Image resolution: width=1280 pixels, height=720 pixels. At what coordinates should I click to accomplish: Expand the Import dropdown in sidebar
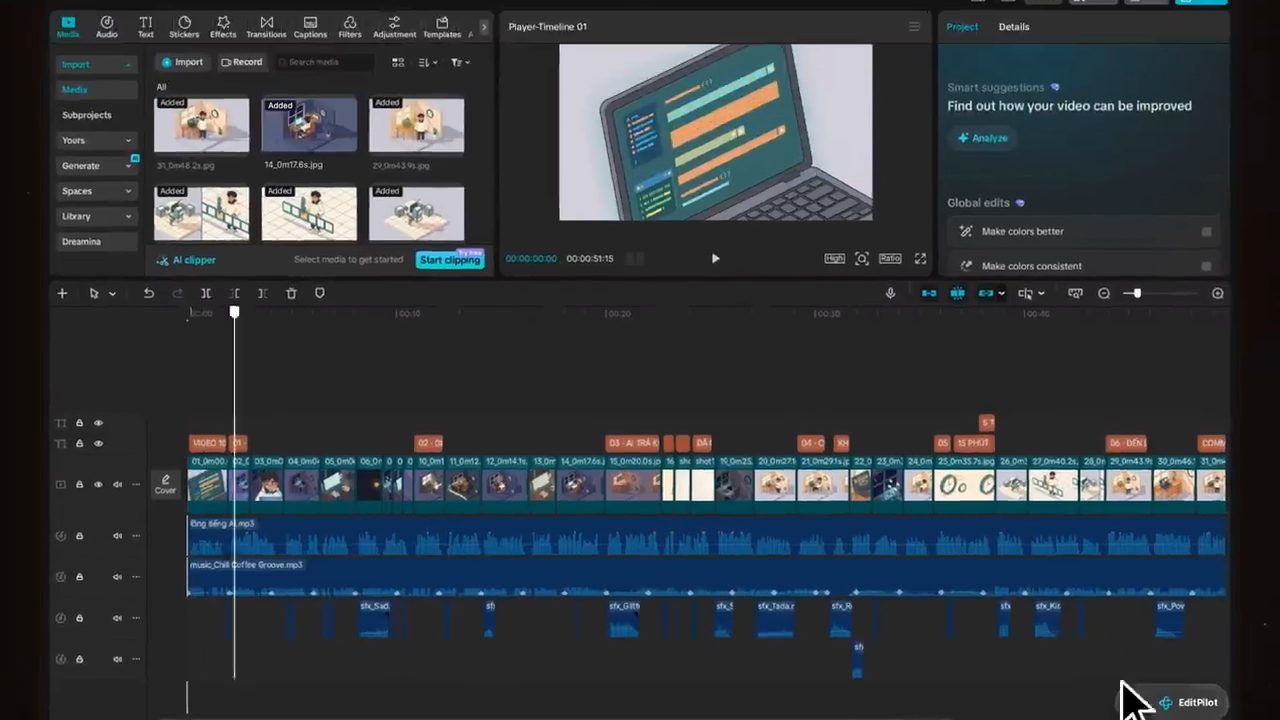(x=128, y=65)
